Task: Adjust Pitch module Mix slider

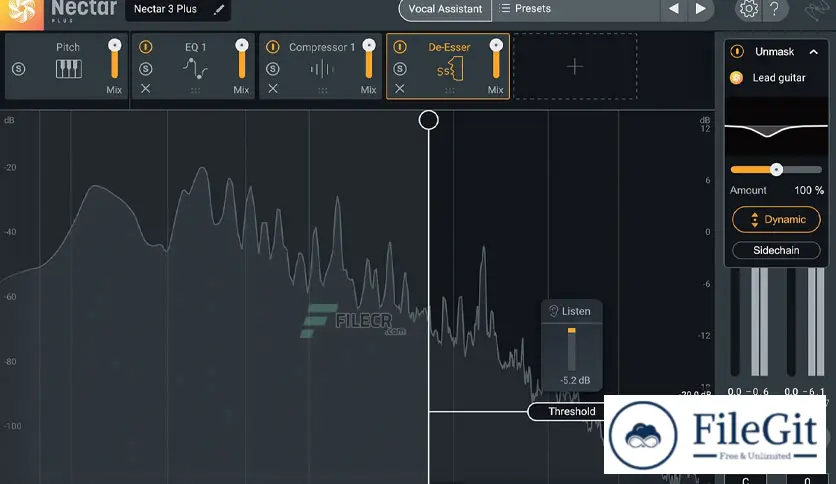Action: click(114, 59)
